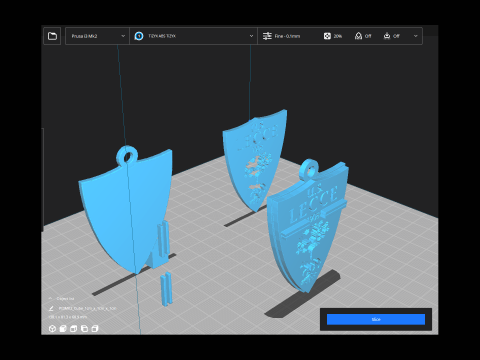The height and width of the screenshot is (360, 480).
Task: Click the support icon showing Off
Action: coord(358,36)
